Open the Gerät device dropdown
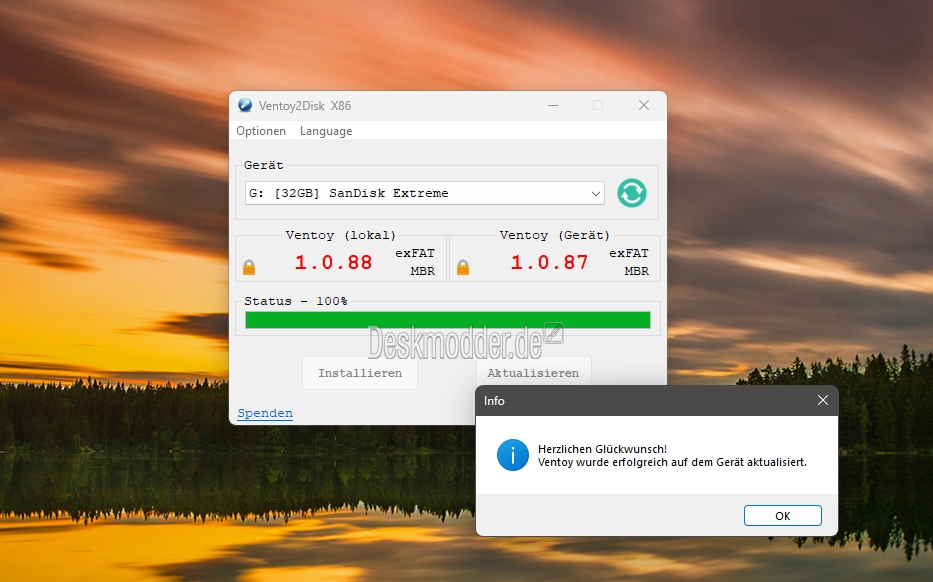This screenshot has height=582, width=933. pyautogui.click(x=425, y=193)
